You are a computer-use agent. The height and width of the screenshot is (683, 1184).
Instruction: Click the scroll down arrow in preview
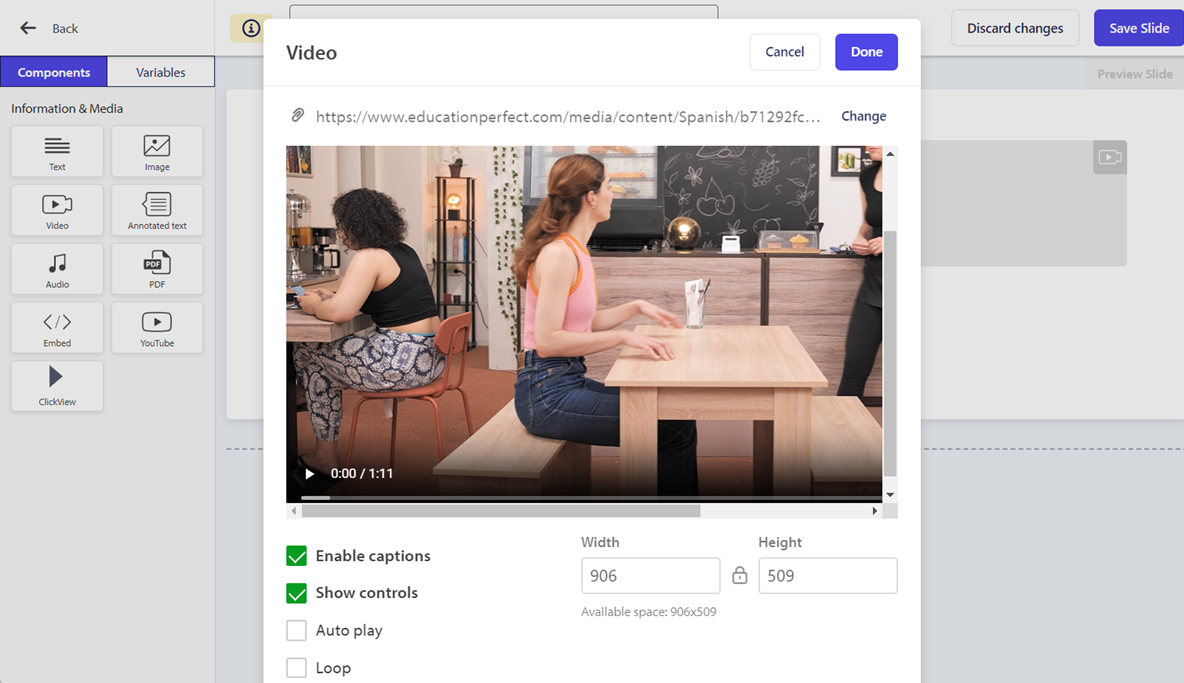pos(890,495)
